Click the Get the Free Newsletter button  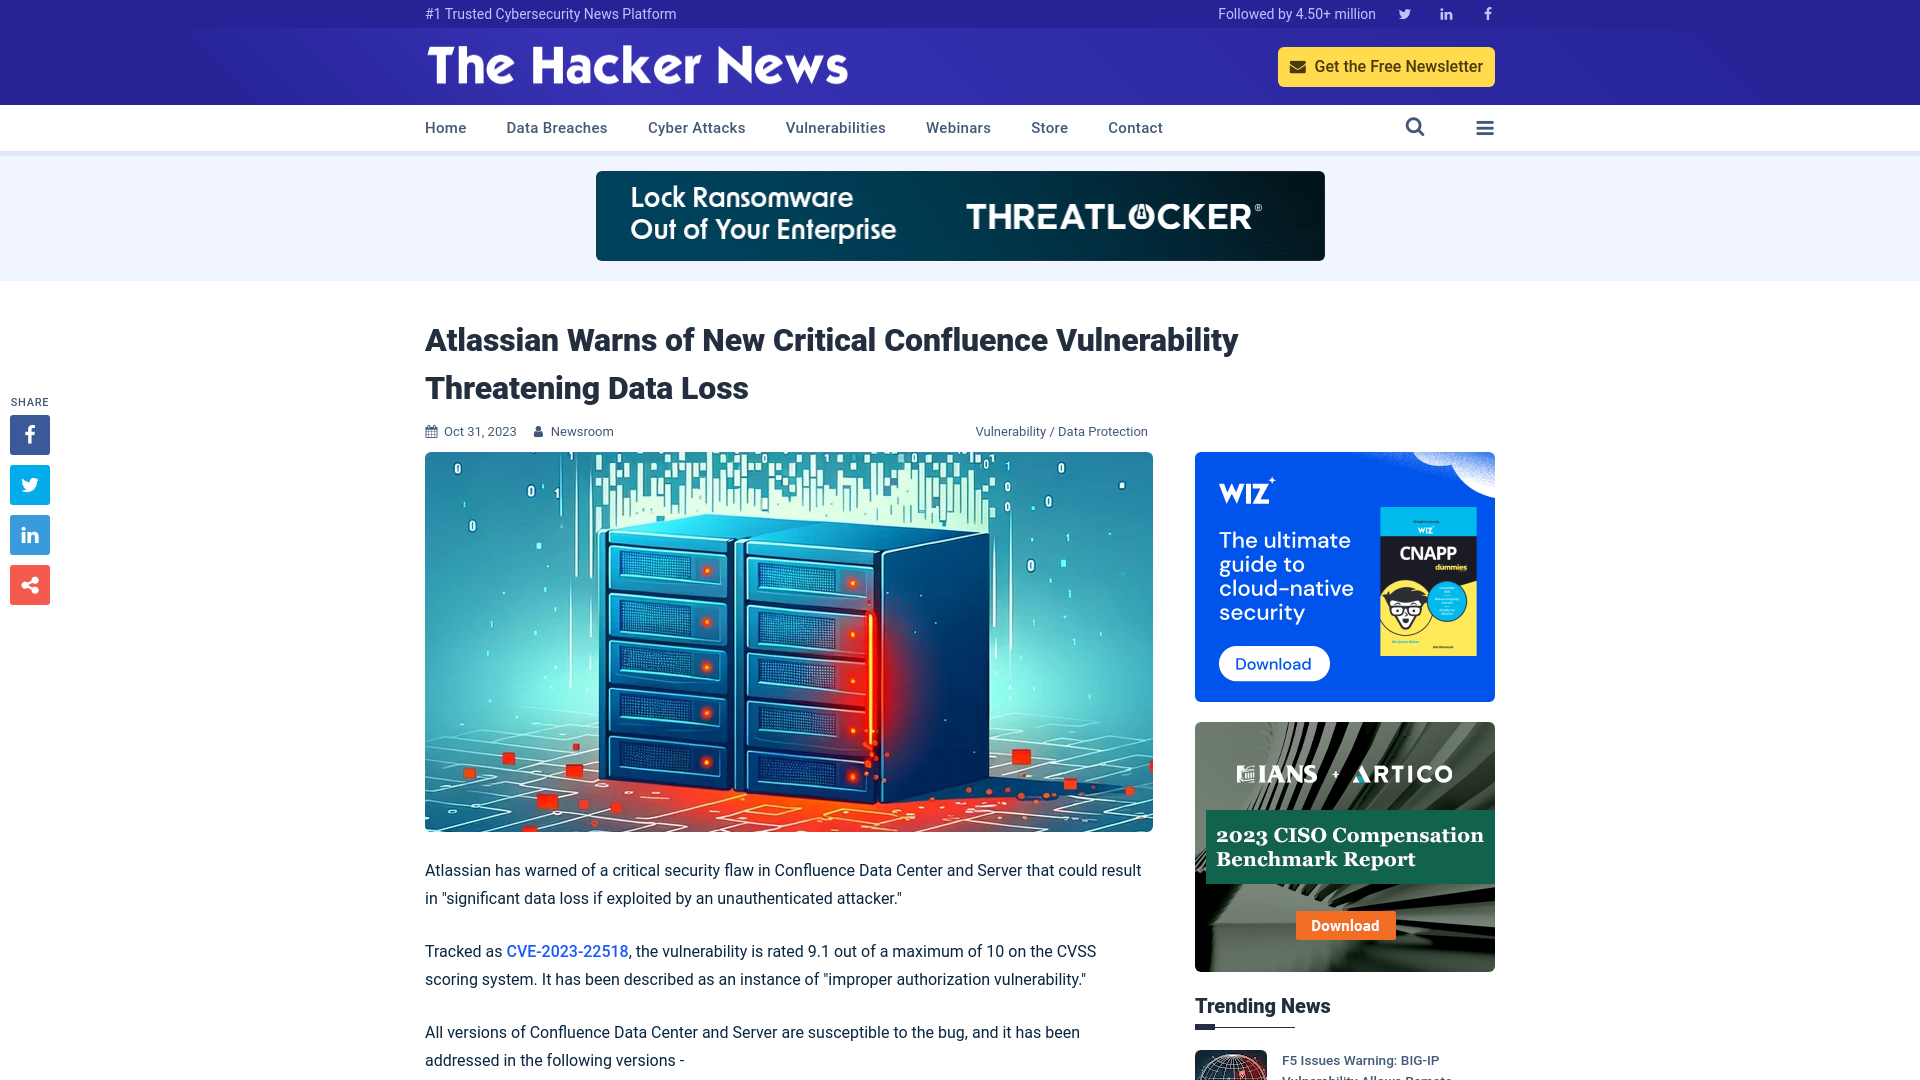pyautogui.click(x=1386, y=66)
